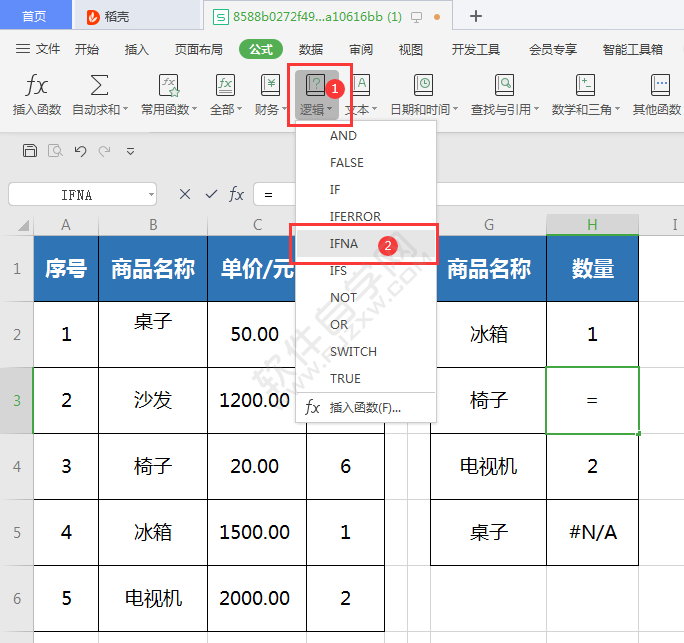Expand the 日期和时间 dropdown arrow
684x643 pixels.
point(455,109)
